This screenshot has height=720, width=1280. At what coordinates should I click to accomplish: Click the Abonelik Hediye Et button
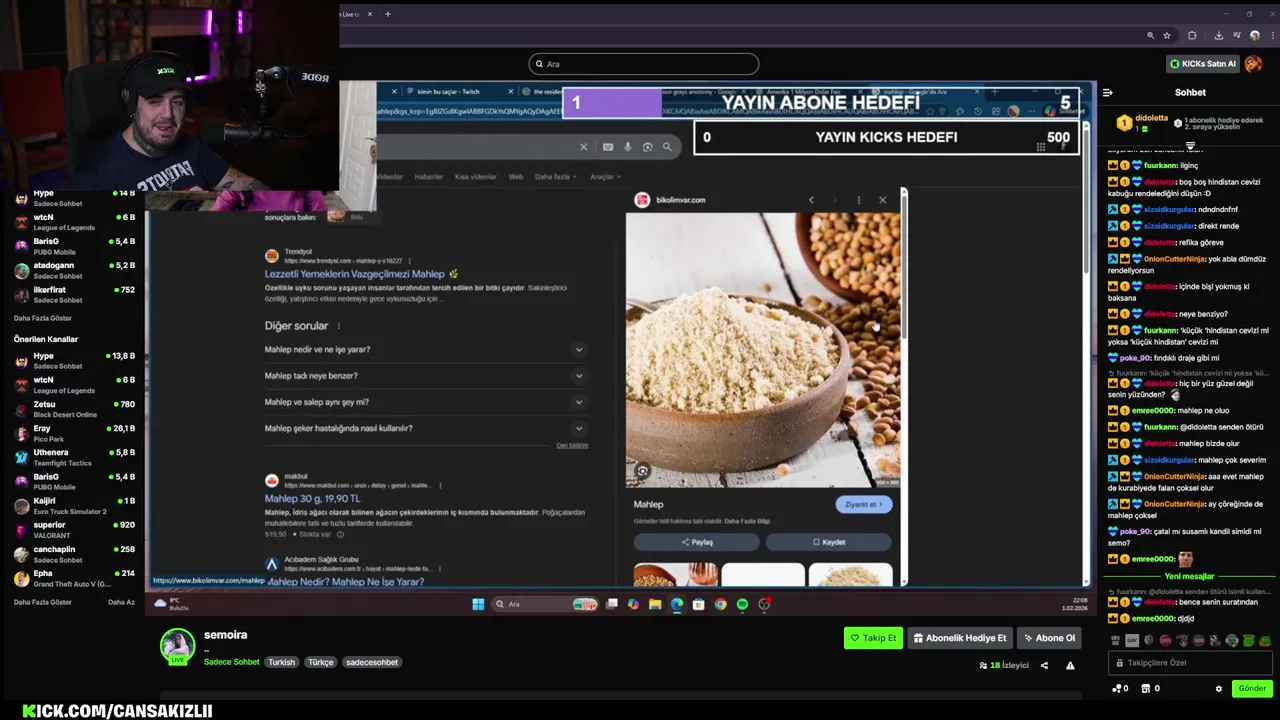(959, 638)
